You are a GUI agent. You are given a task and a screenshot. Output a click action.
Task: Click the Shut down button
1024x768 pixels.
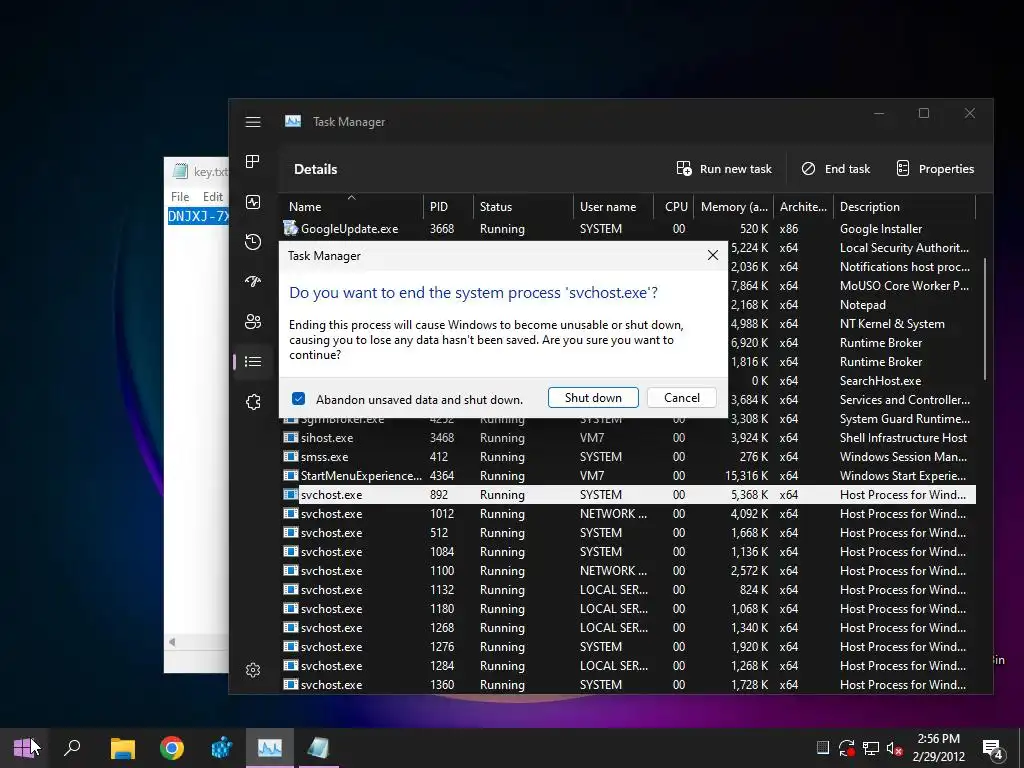(x=593, y=398)
